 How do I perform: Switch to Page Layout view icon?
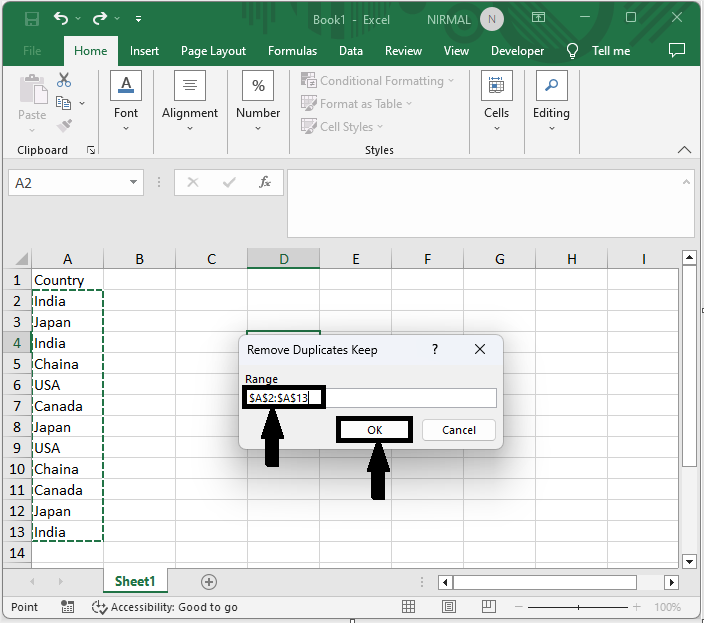click(x=449, y=607)
